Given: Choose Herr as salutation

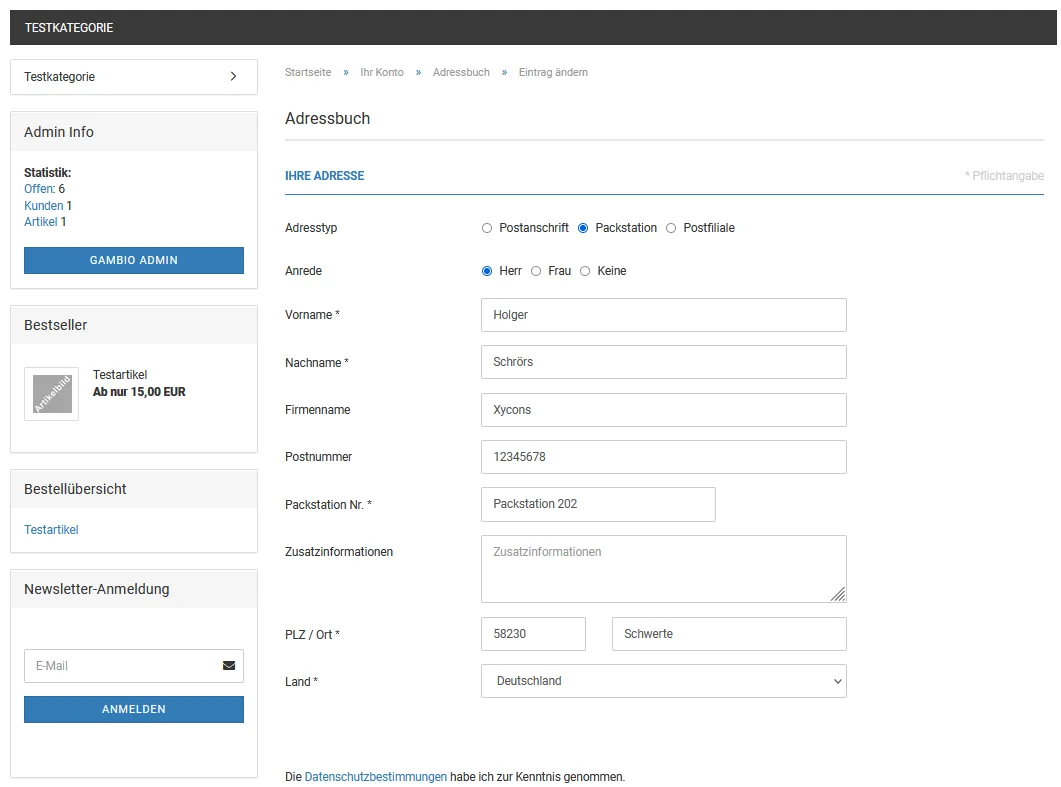Looking at the screenshot, I should click(x=487, y=271).
